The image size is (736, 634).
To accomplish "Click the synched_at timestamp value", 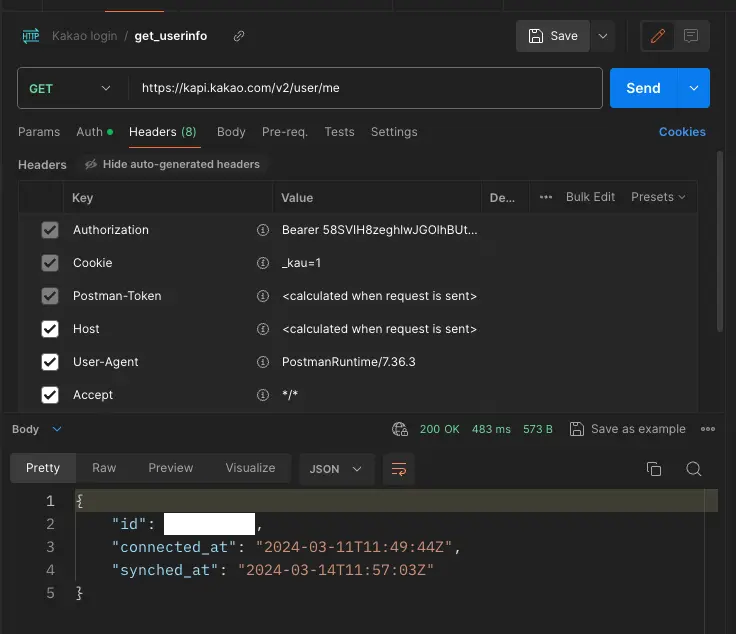I will point(336,570).
